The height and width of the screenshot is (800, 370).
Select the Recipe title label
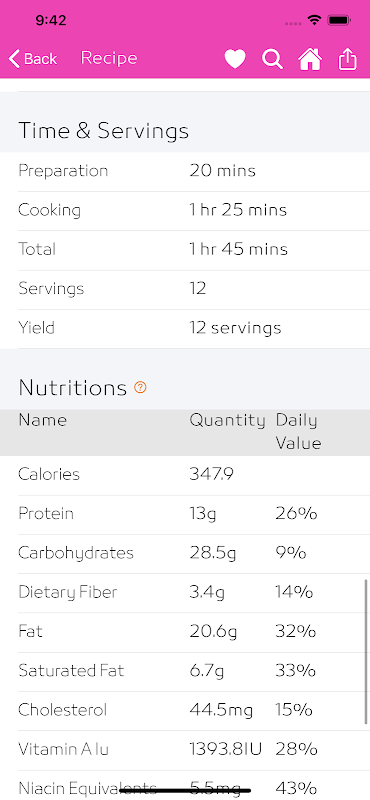109,58
